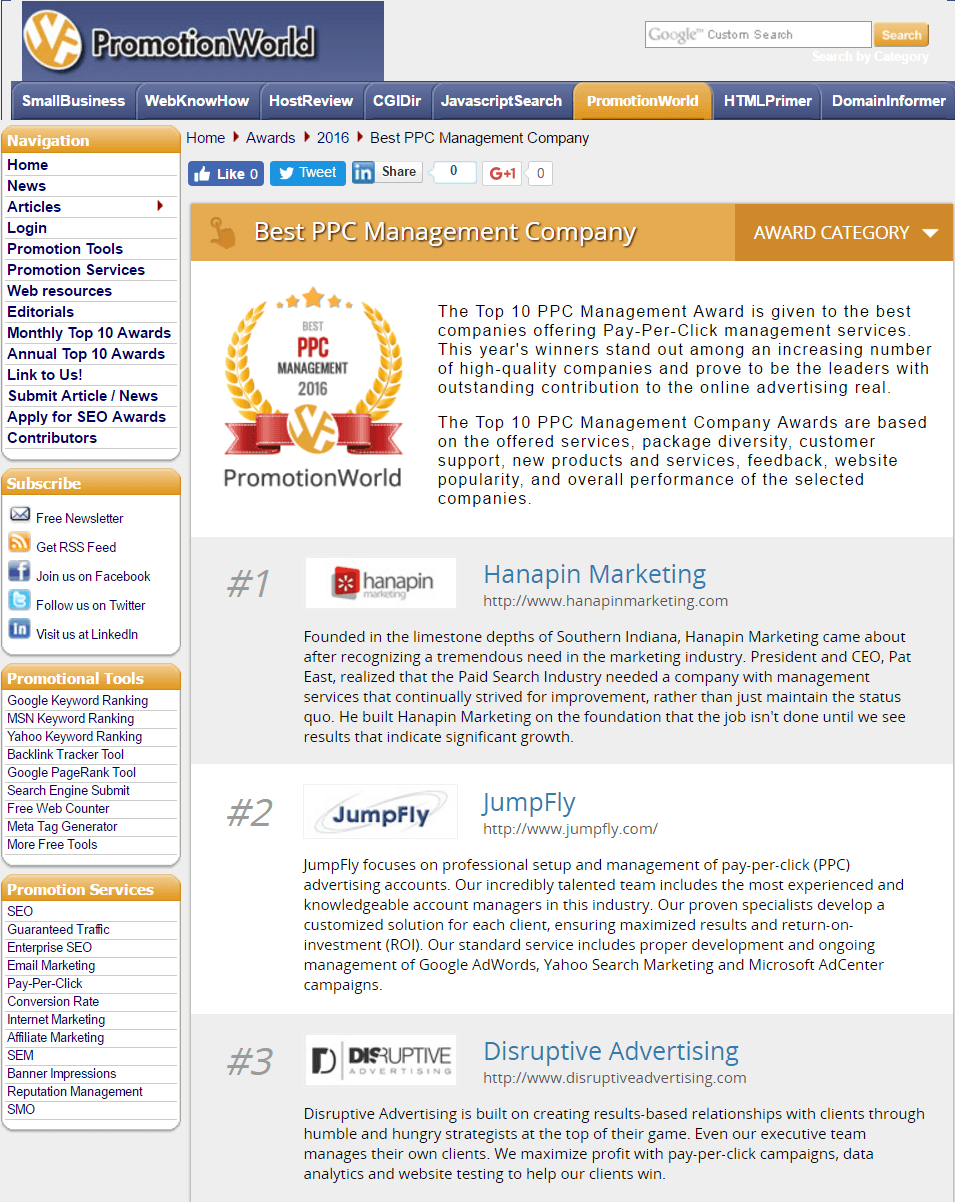Click the Google Custom Search field
The height and width of the screenshot is (1202, 955).
pyautogui.click(x=758, y=35)
